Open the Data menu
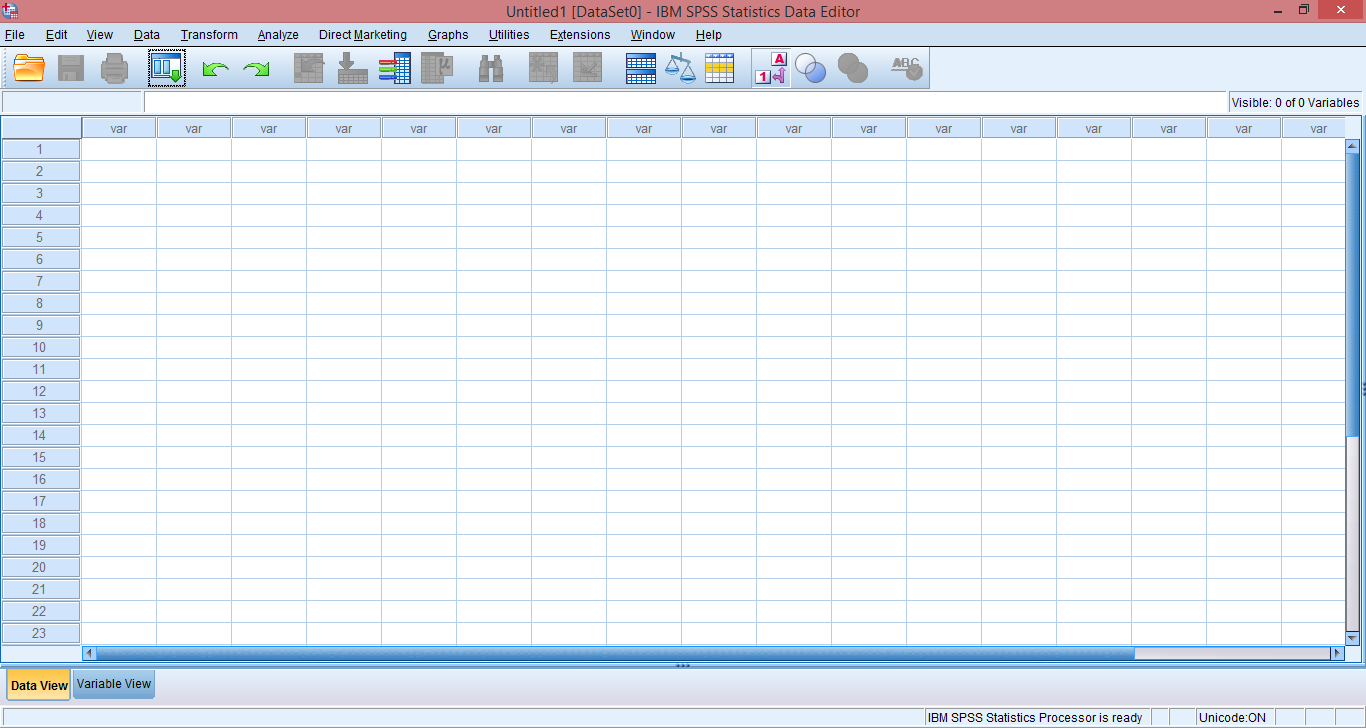 point(147,35)
